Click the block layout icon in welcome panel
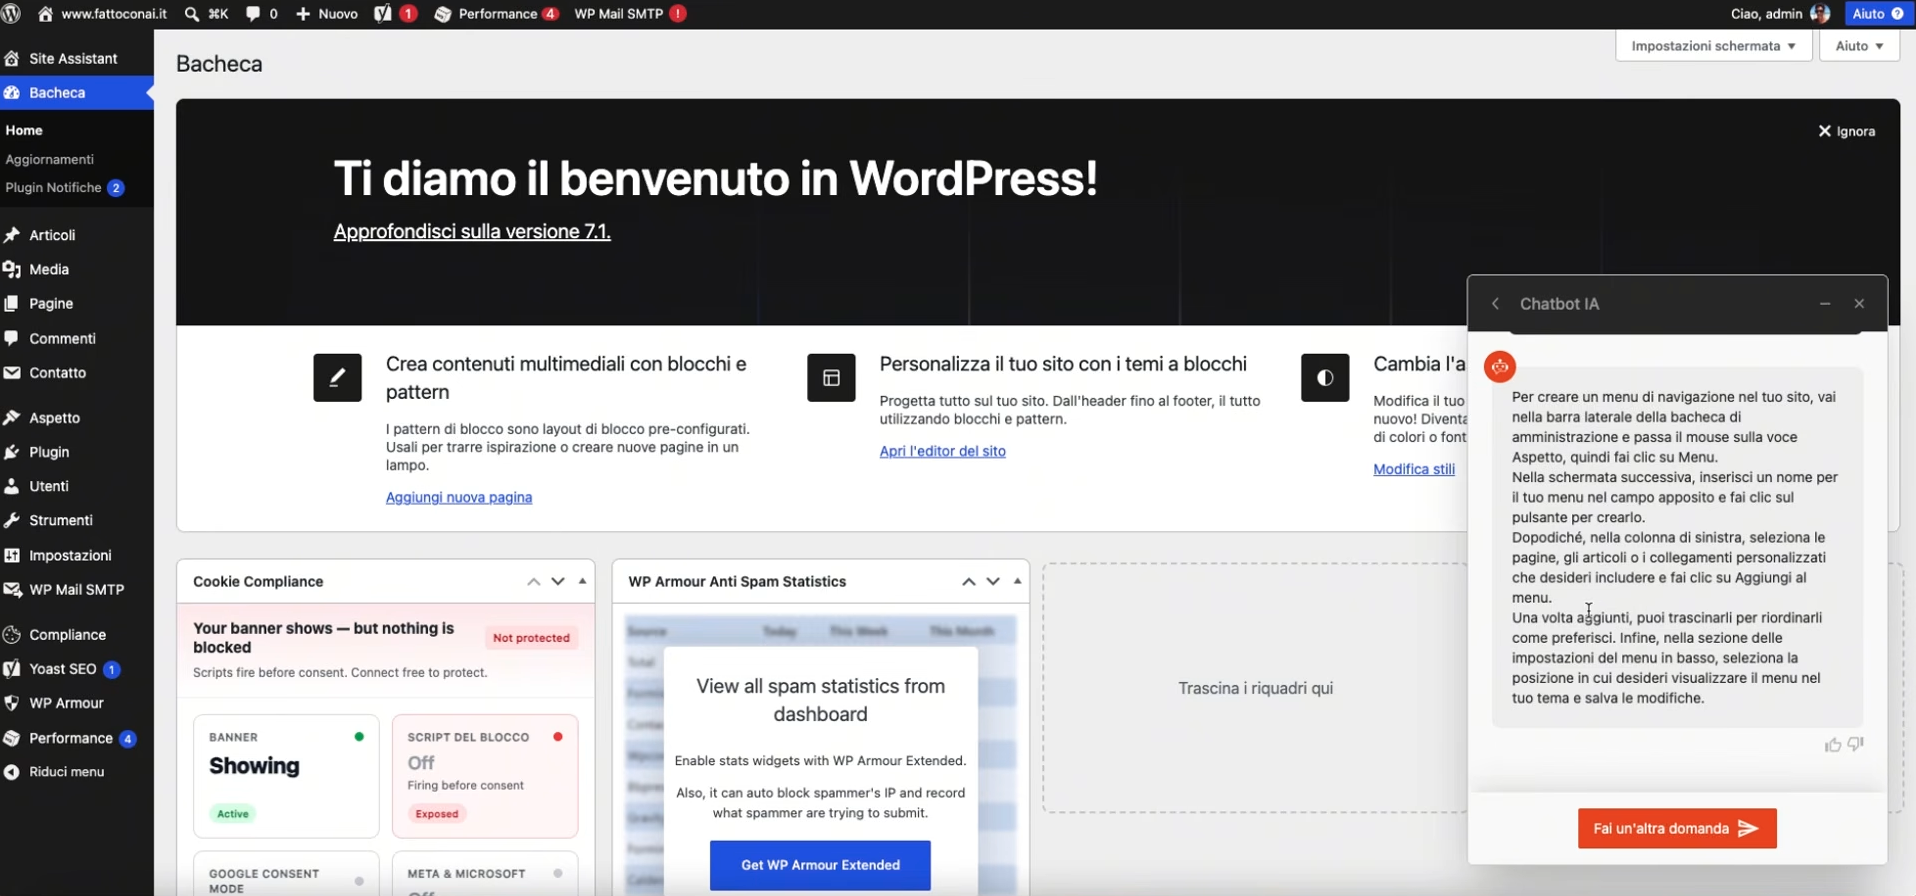1916x896 pixels. click(831, 378)
